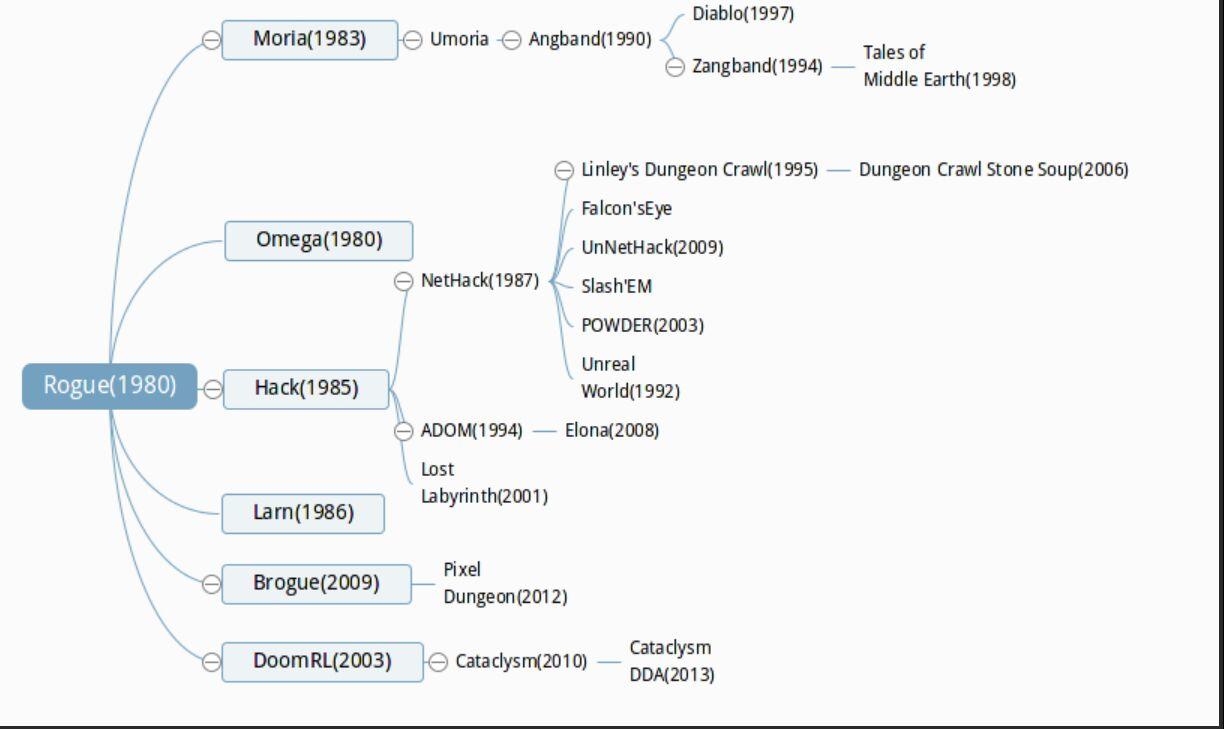The height and width of the screenshot is (729, 1224).
Task: Select the DoomRL(2003) node
Action: click(x=322, y=662)
